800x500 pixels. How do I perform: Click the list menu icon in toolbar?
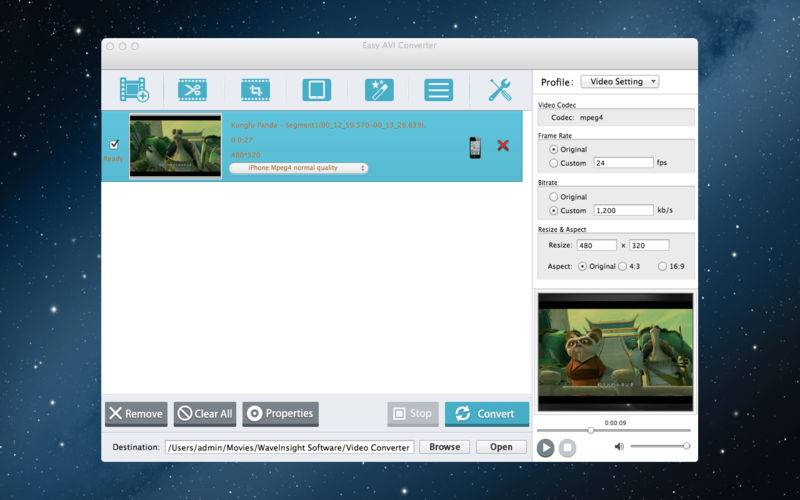(x=438, y=90)
